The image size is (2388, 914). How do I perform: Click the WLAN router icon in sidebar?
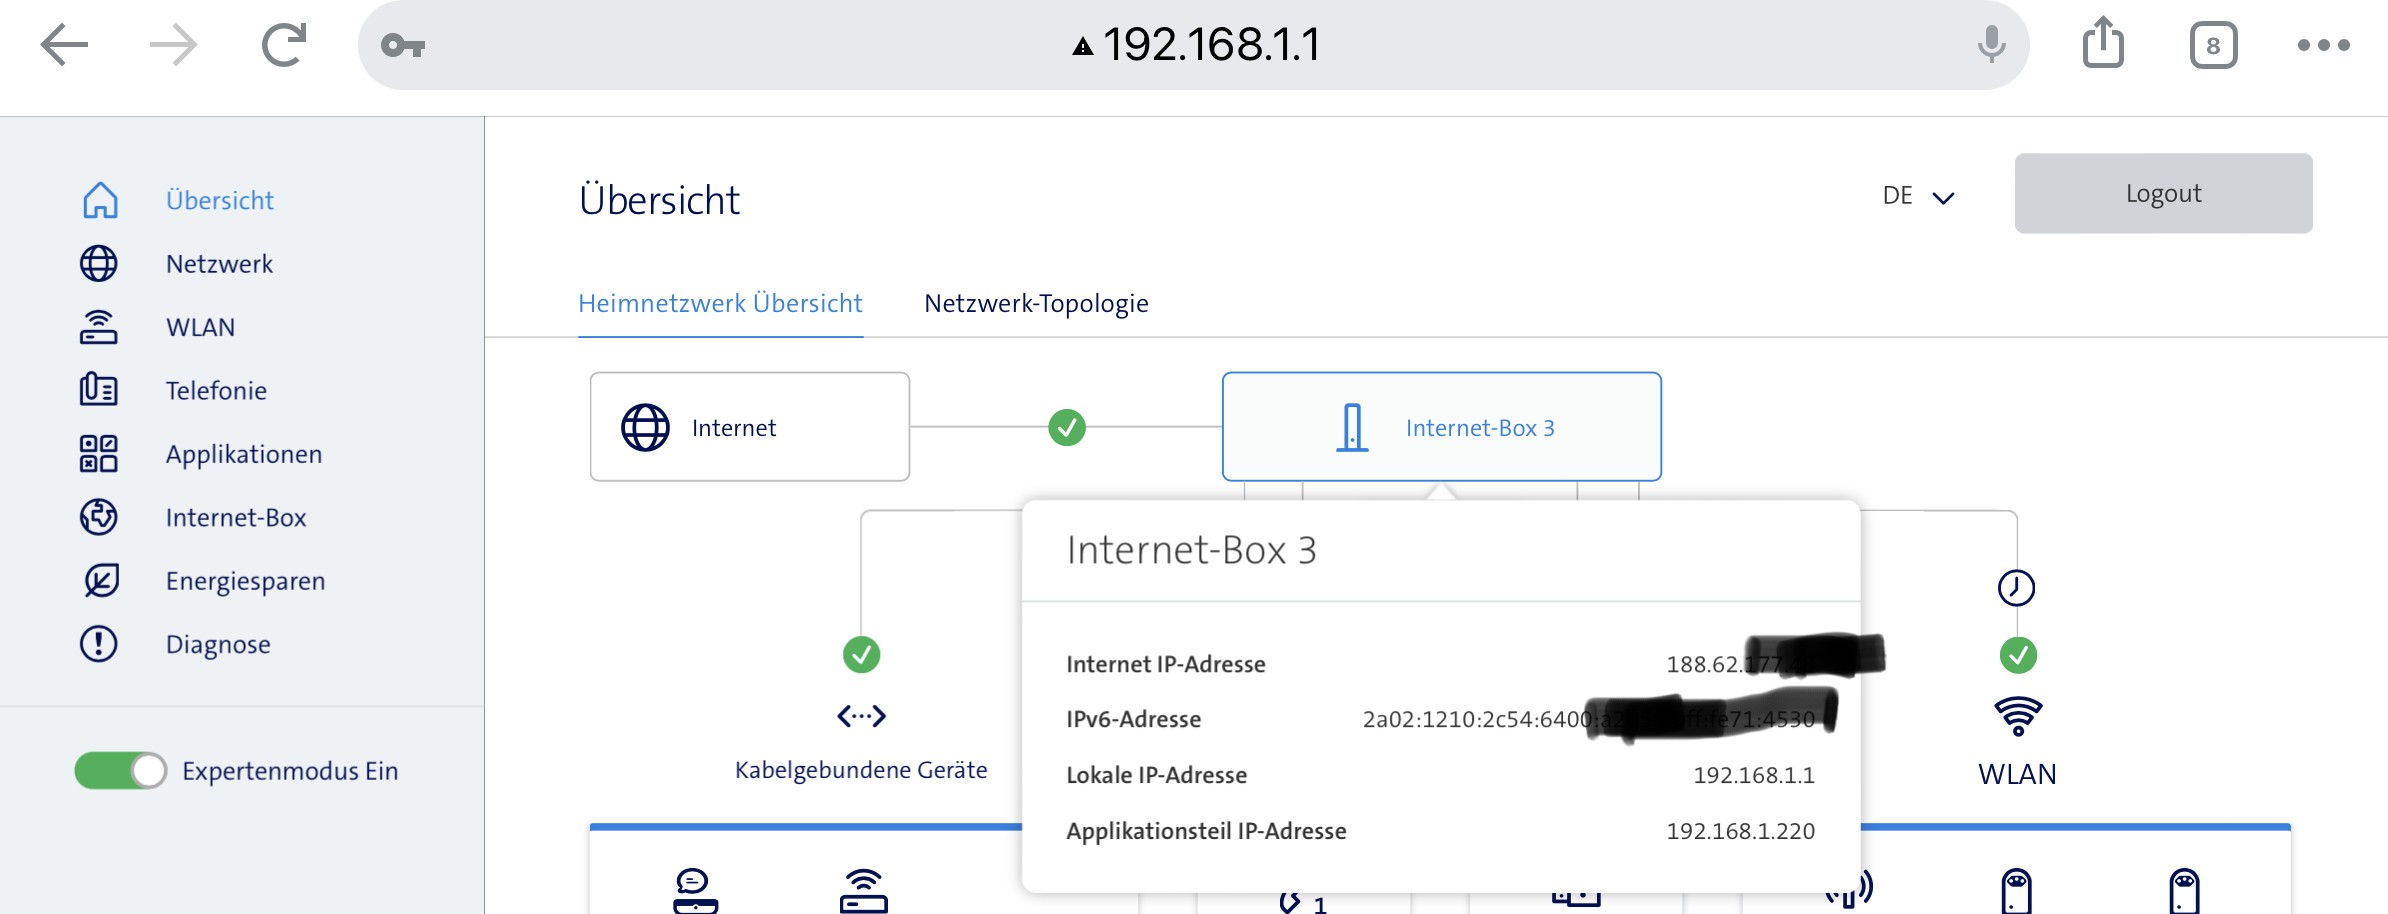click(99, 327)
